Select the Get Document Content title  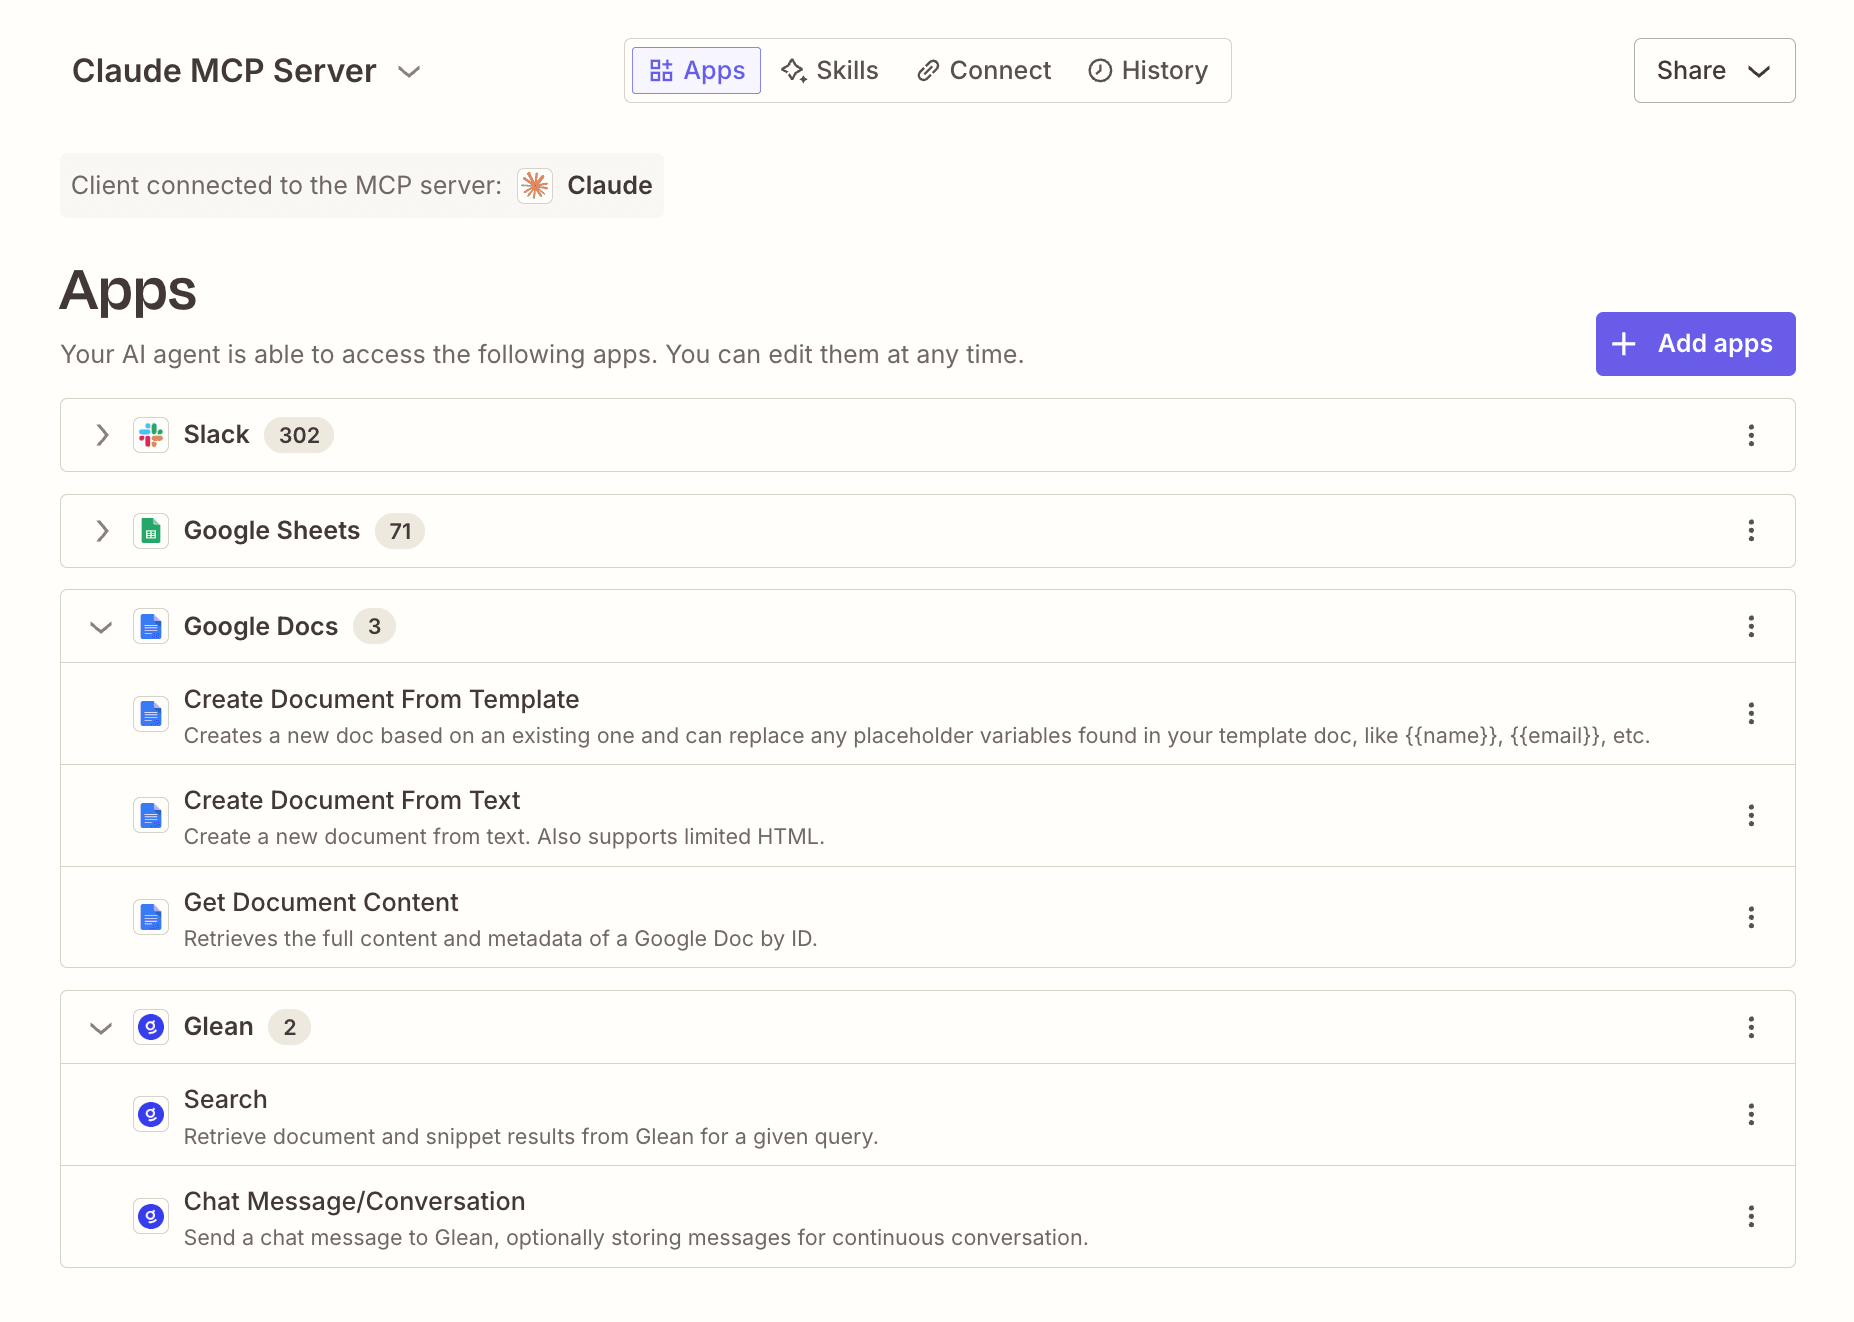[321, 902]
